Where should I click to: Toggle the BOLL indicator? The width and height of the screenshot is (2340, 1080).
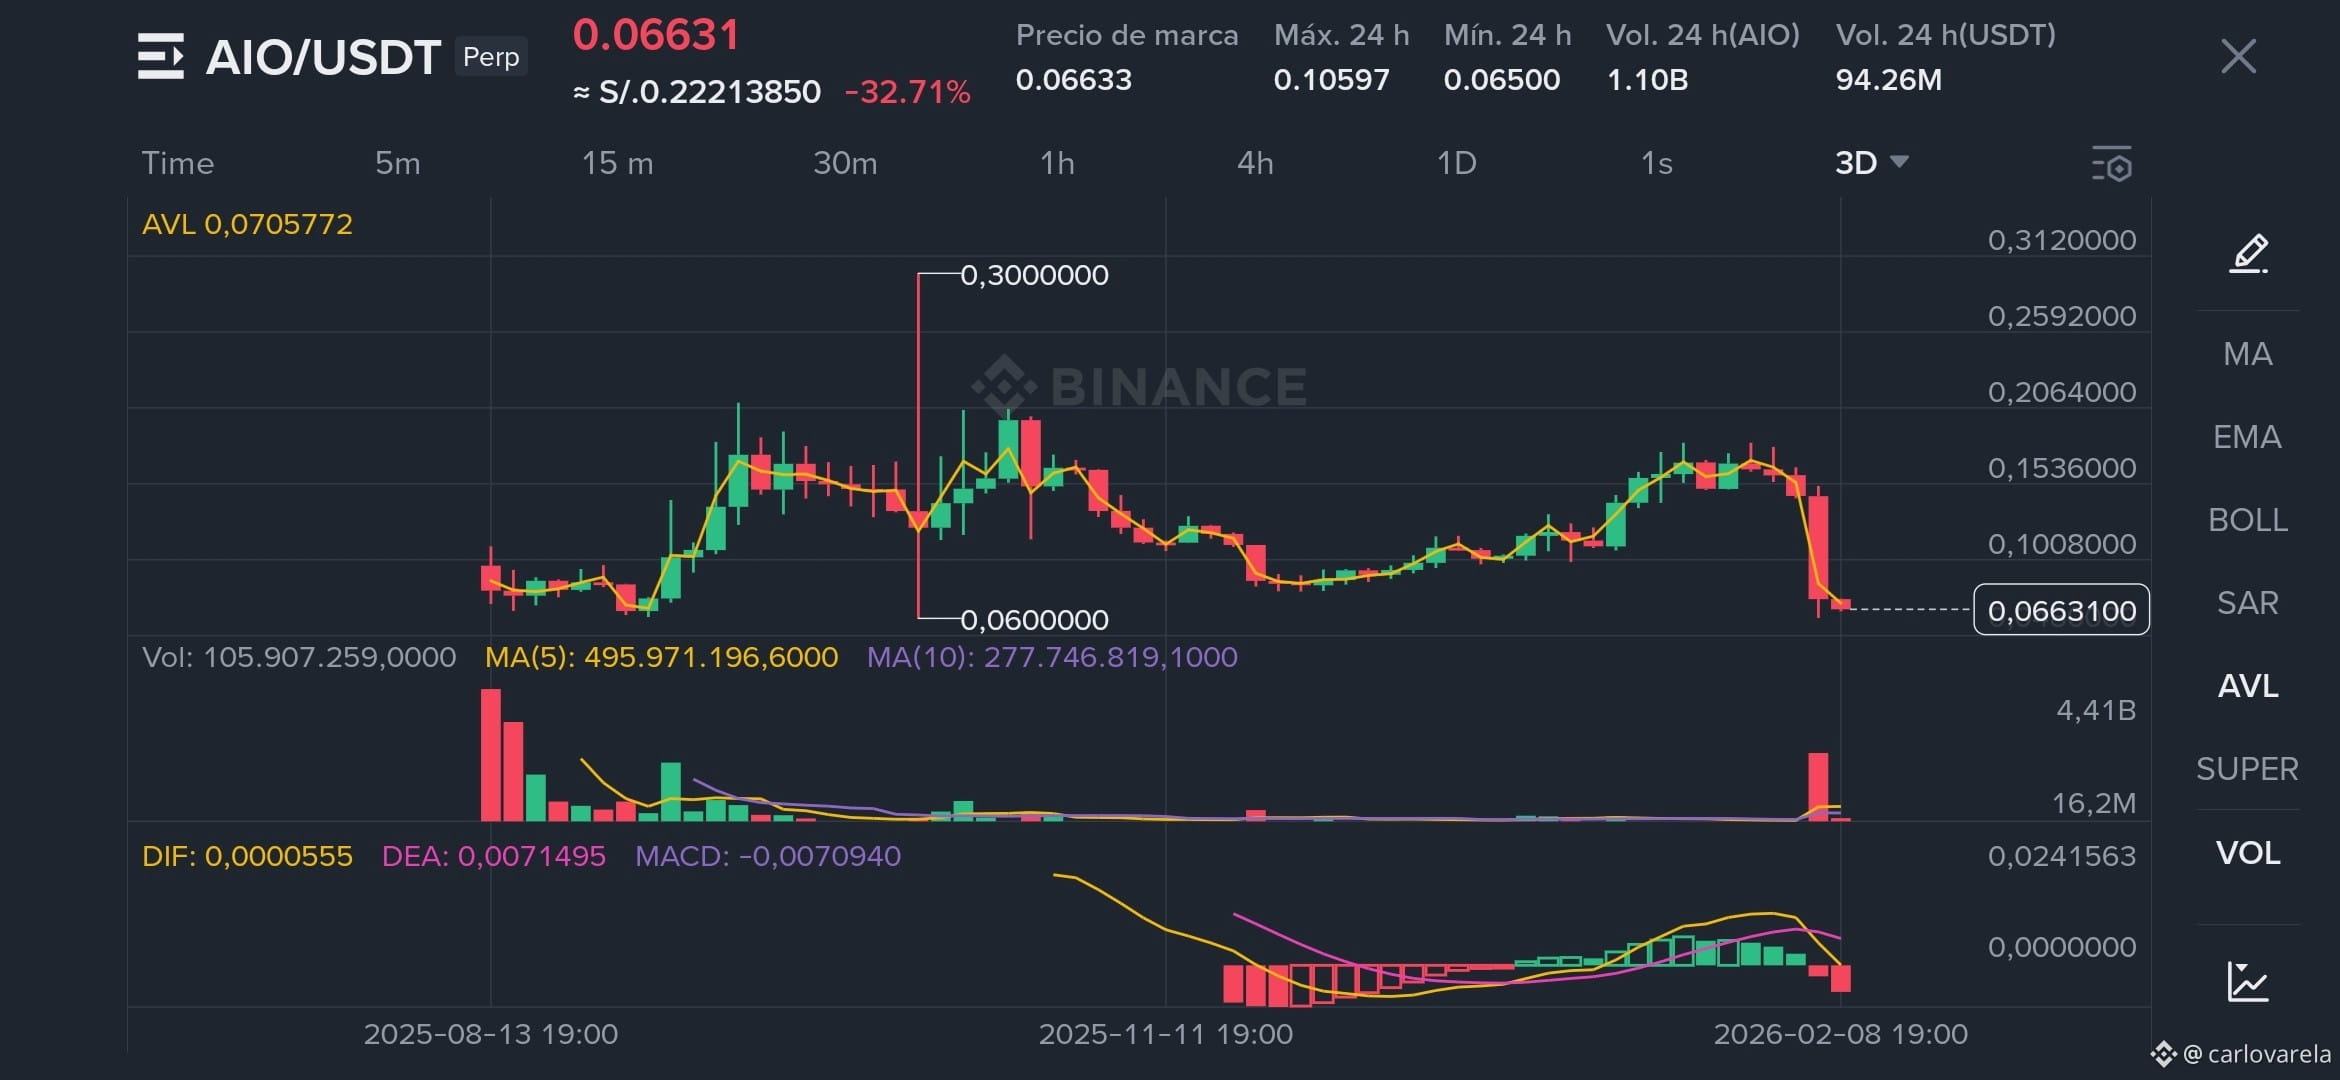tap(2248, 520)
